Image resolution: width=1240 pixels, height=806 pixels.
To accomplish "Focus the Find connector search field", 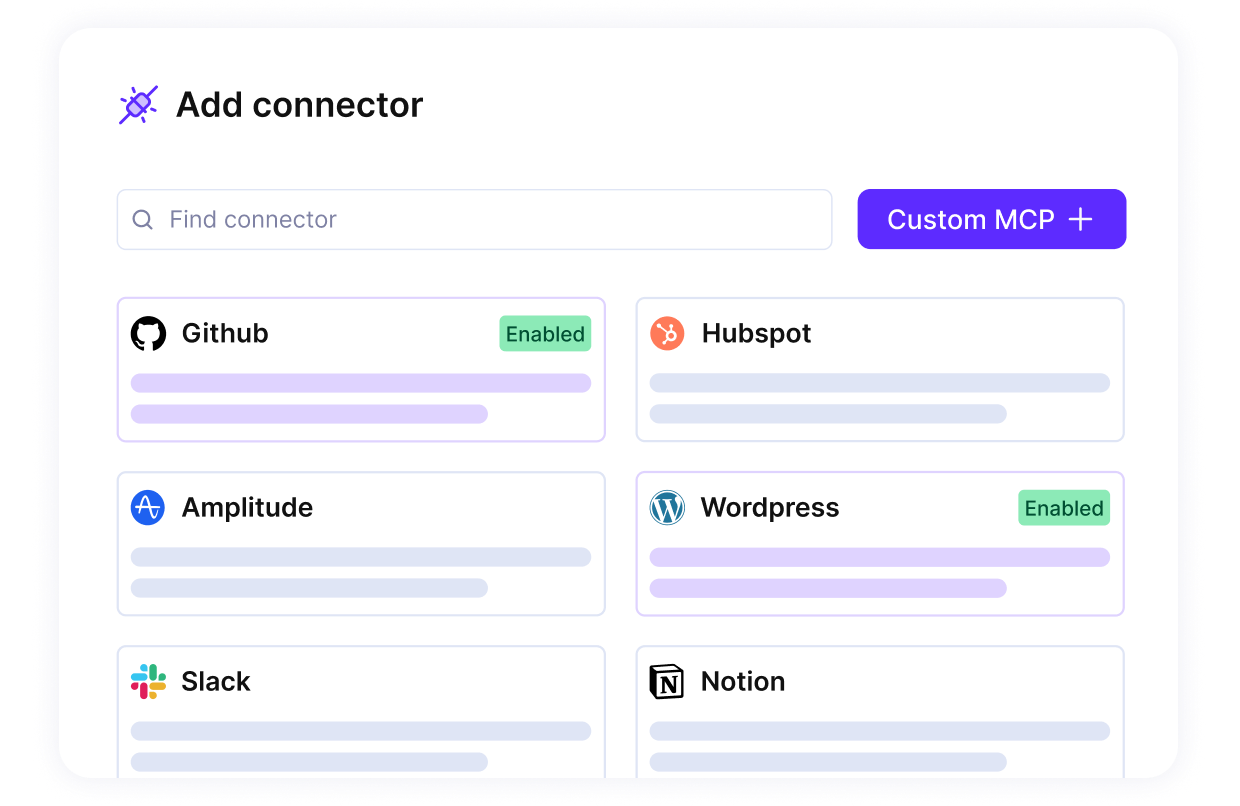I will click(x=474, y=219).
